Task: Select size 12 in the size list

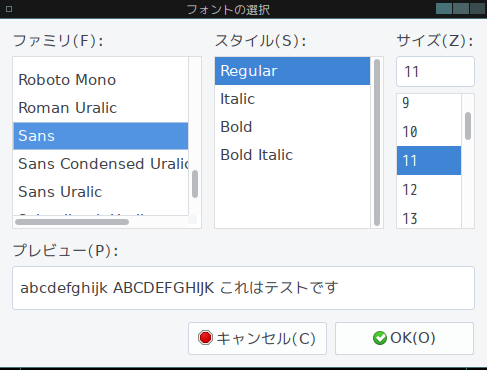Action: click(429, 190)
